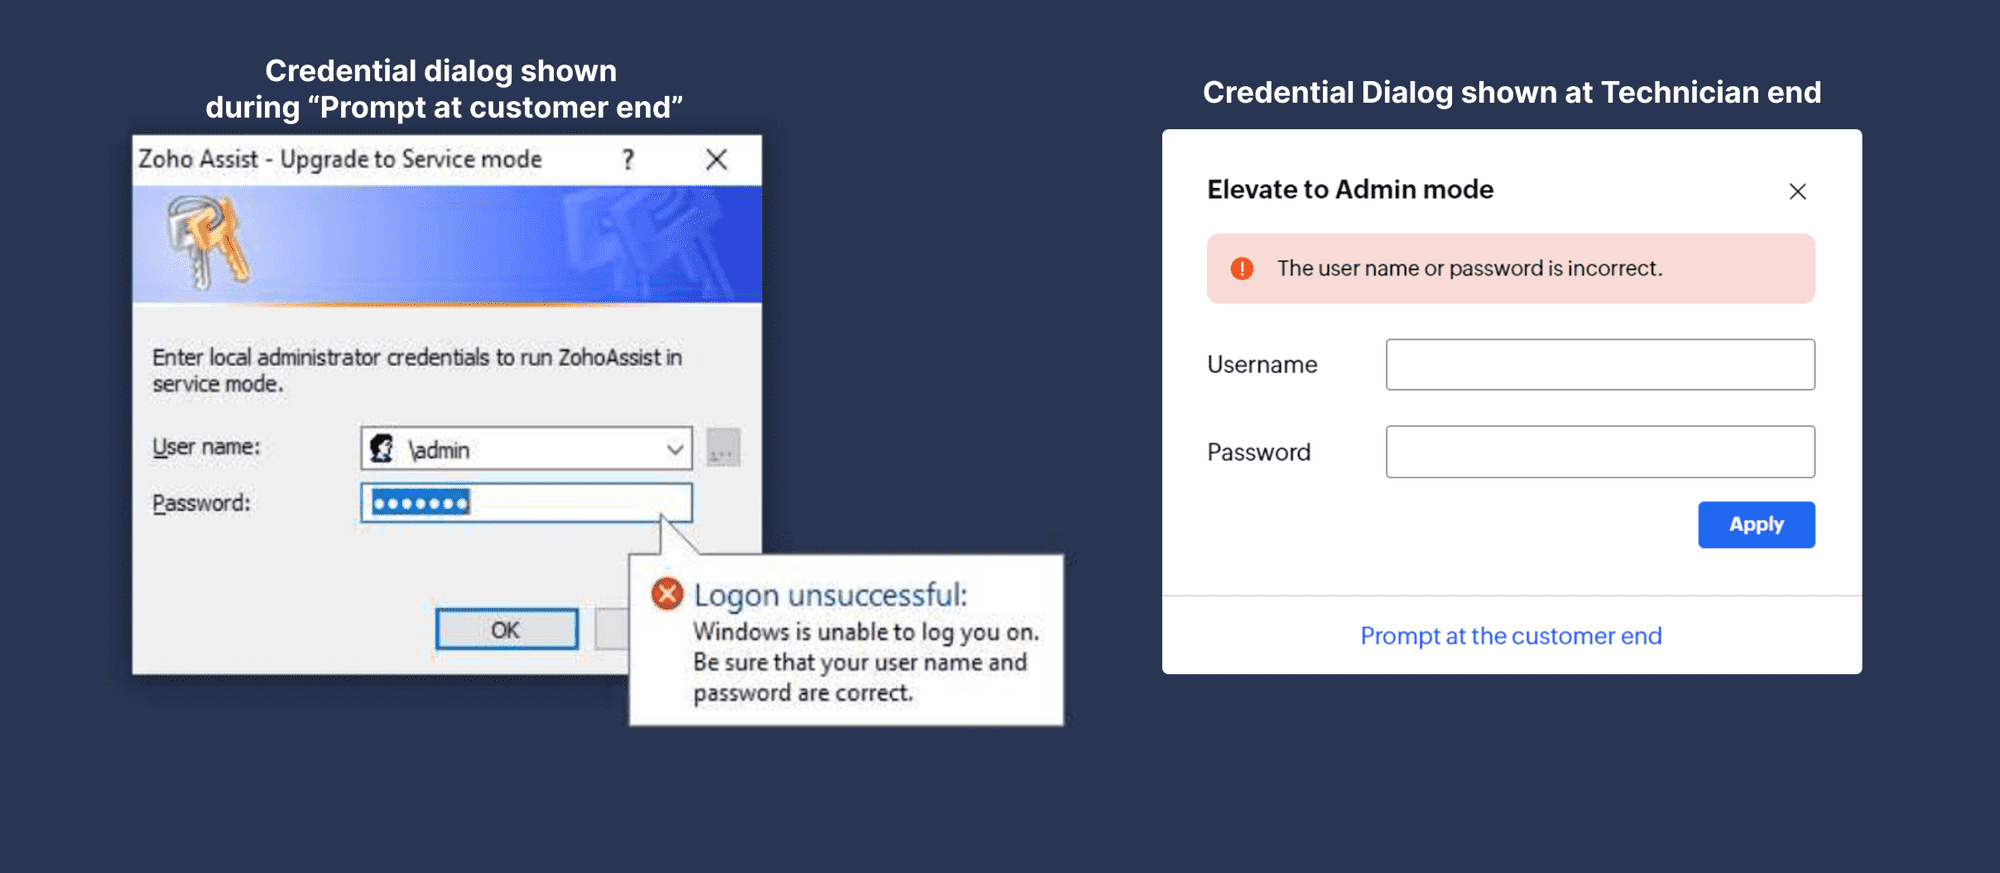2000x873 pixels.
Task: Click the "User name:" label
Action: pyautogui.click(x=206, y=447)
